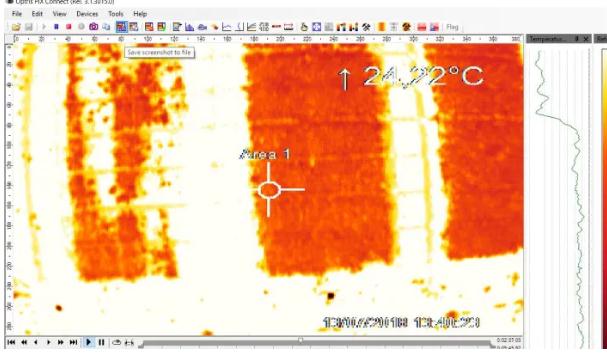607x364 pixels.
Task: Toggle the Play button in playback bar
Action: pos(88,342)
